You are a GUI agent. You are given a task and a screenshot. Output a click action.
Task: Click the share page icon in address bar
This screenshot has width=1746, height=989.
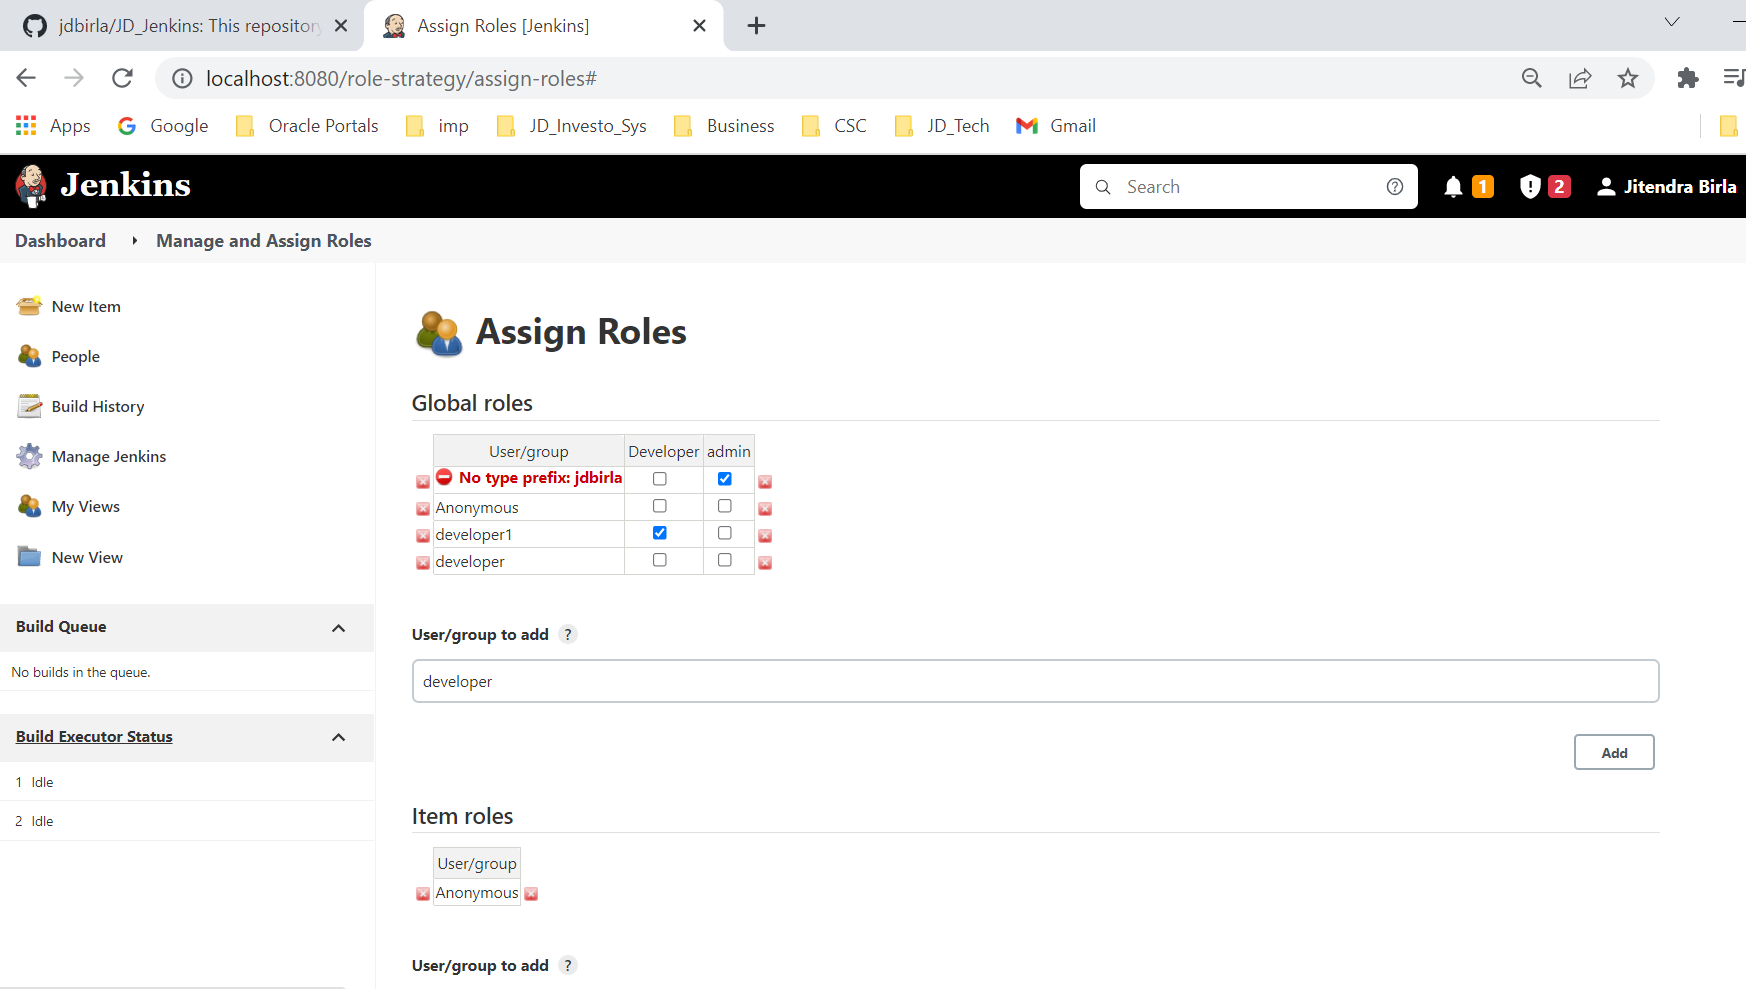tap(1580, 78)
